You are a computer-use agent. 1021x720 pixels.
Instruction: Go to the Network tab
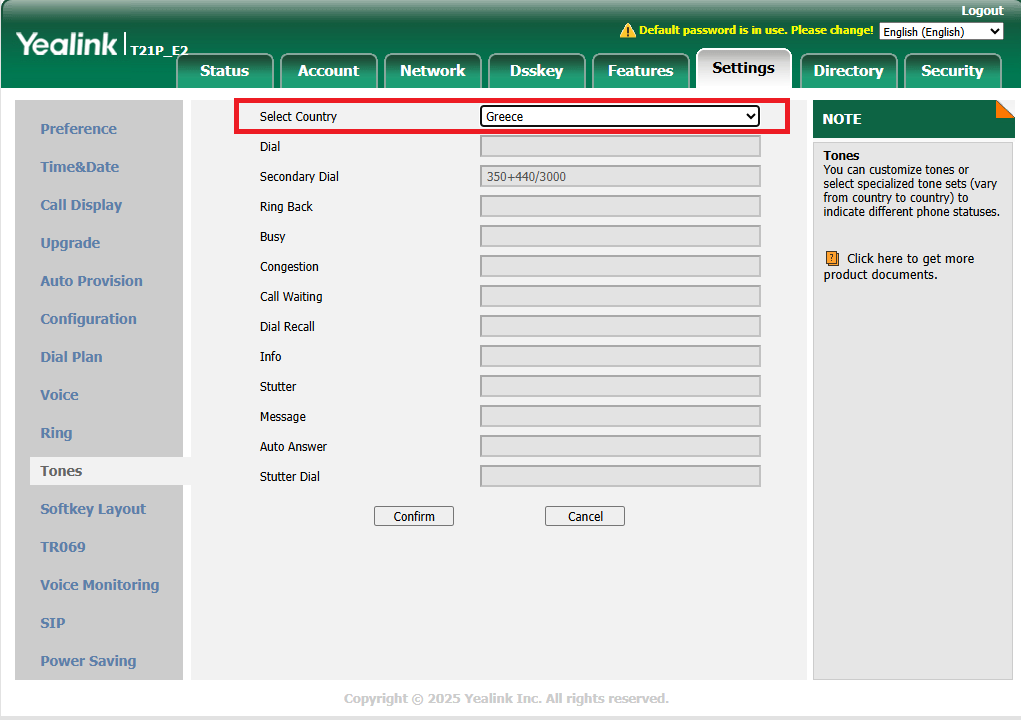pyautogui.click(x=432, y=71)
